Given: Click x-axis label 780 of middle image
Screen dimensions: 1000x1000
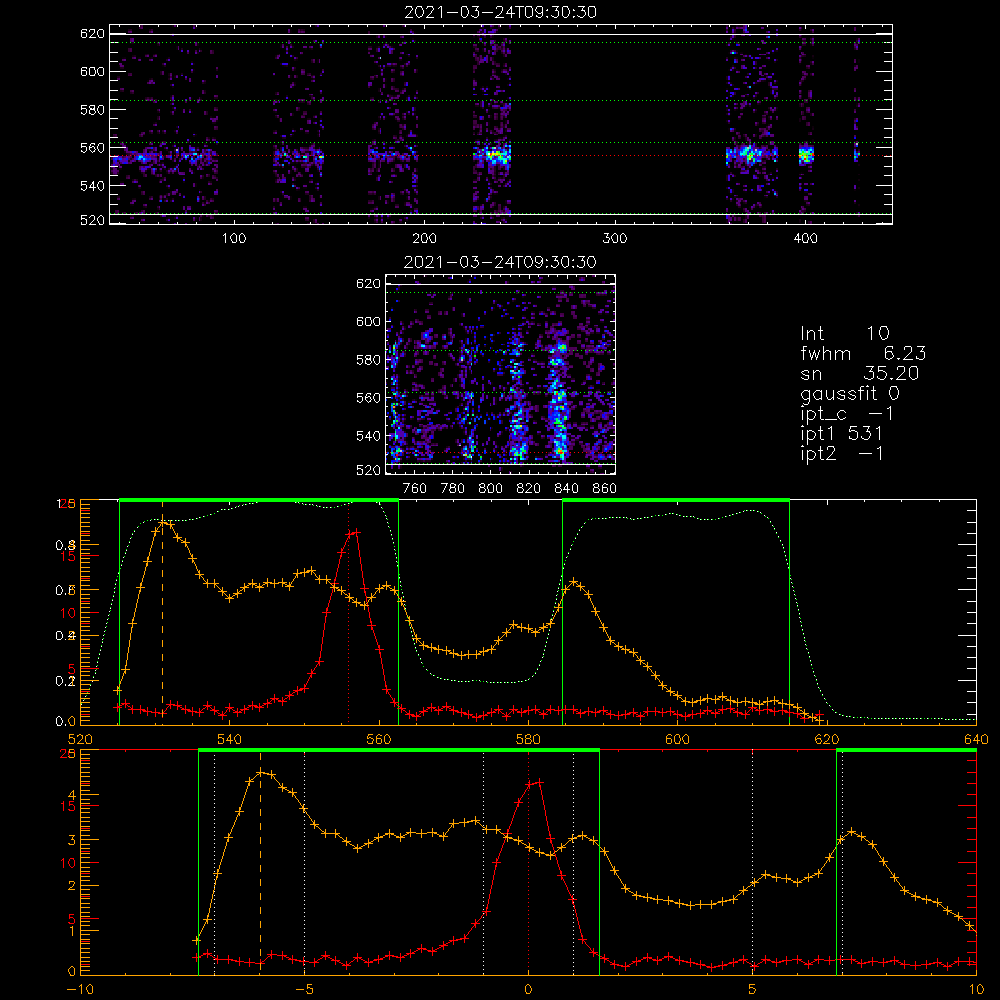Looking at the screenshot, I should click(453, 489).
